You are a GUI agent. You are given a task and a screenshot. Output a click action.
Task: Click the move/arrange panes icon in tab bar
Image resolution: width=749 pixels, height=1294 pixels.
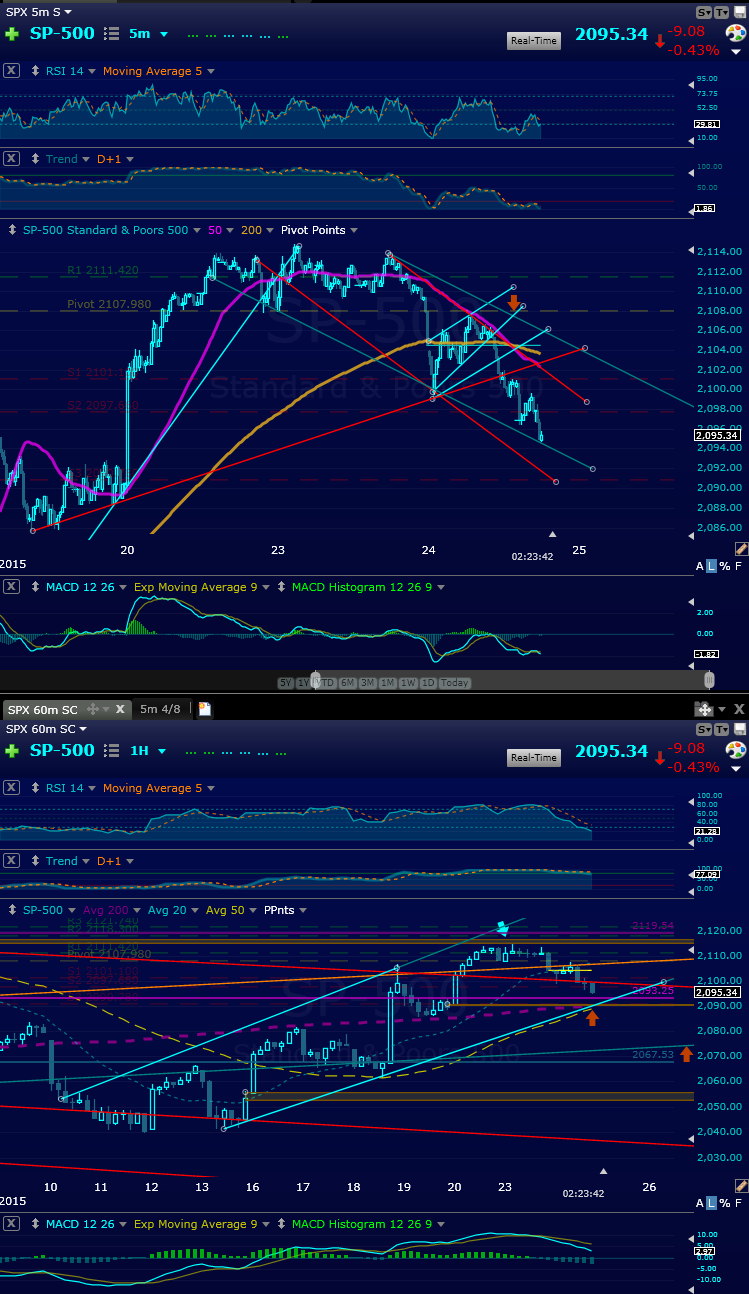pyautogui.click(x=704, y=708)
